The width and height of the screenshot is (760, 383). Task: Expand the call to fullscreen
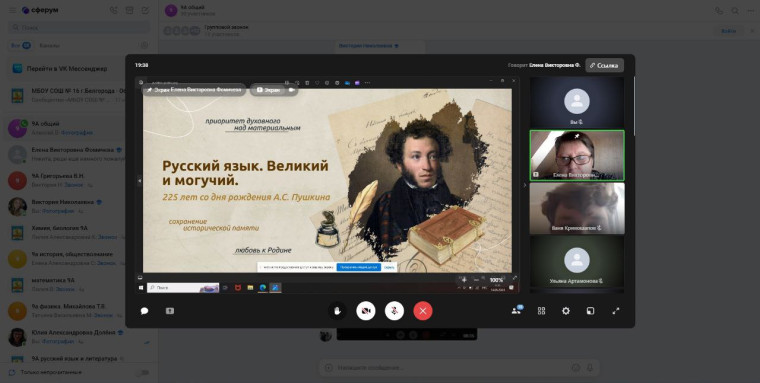pos(616,311)
